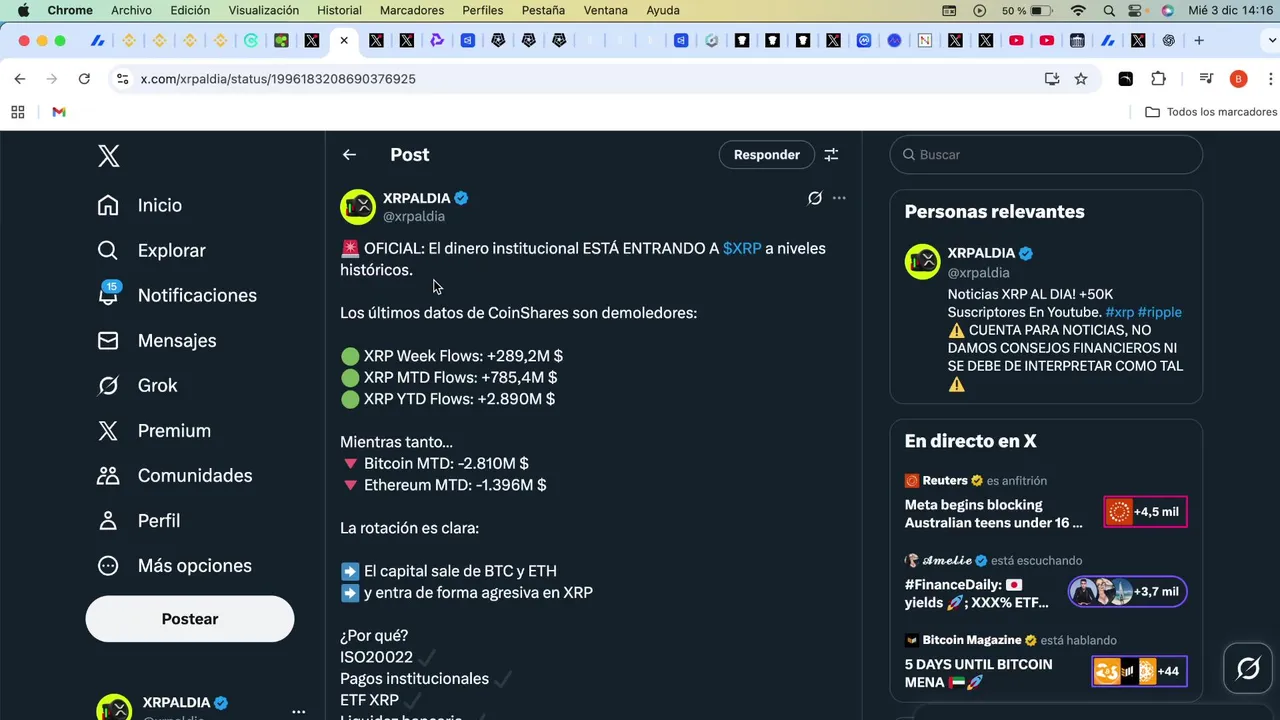Go to Perfil page
Screen dimensions: 1280x720
(x=139, y=520)
